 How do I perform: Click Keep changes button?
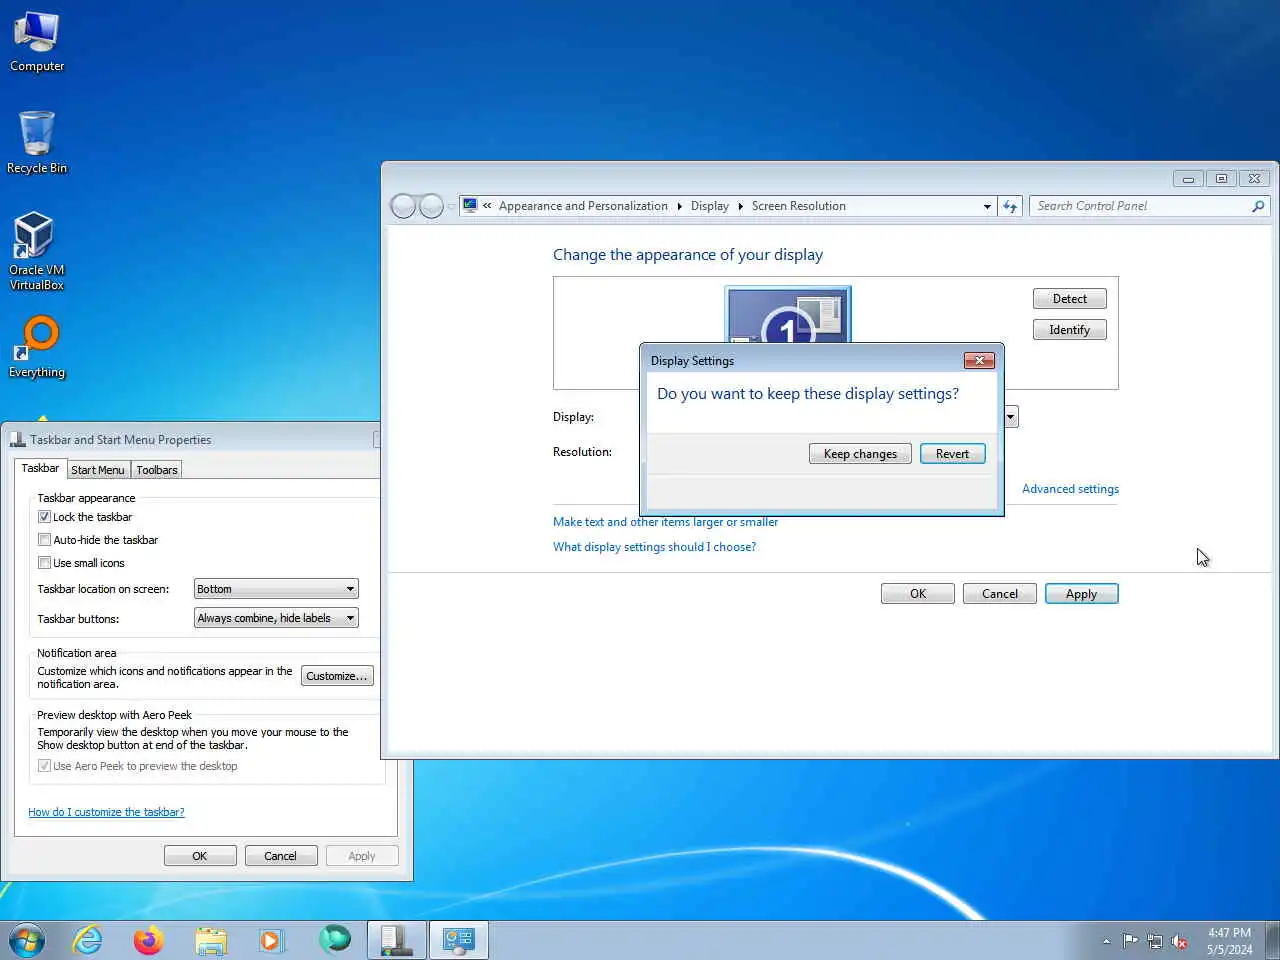coord(860,454)
